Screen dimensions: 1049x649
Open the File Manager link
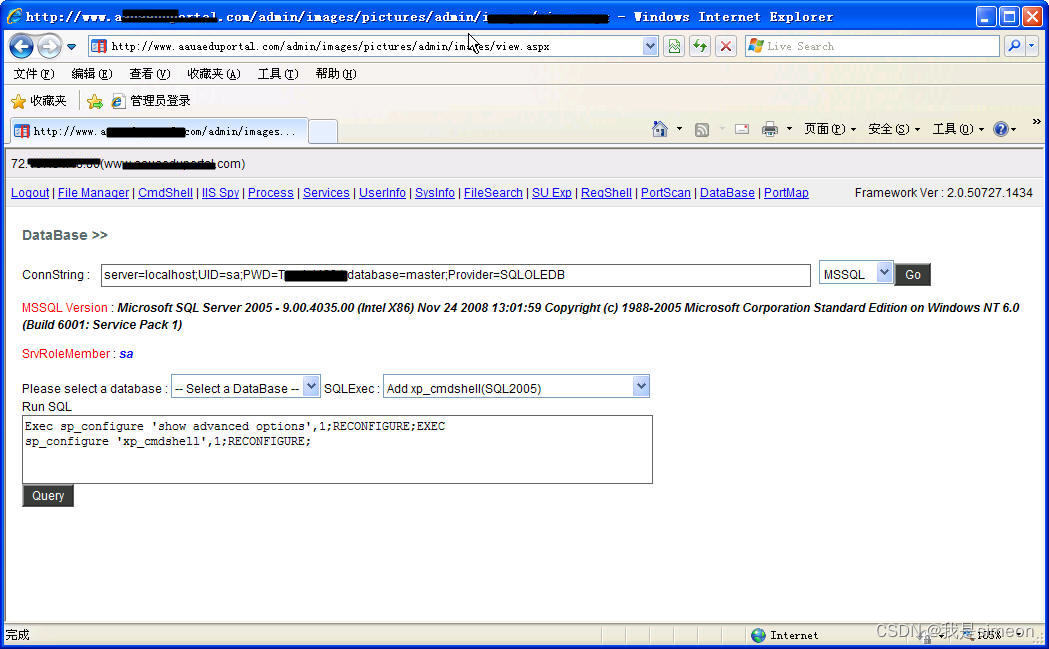(94, 193)
